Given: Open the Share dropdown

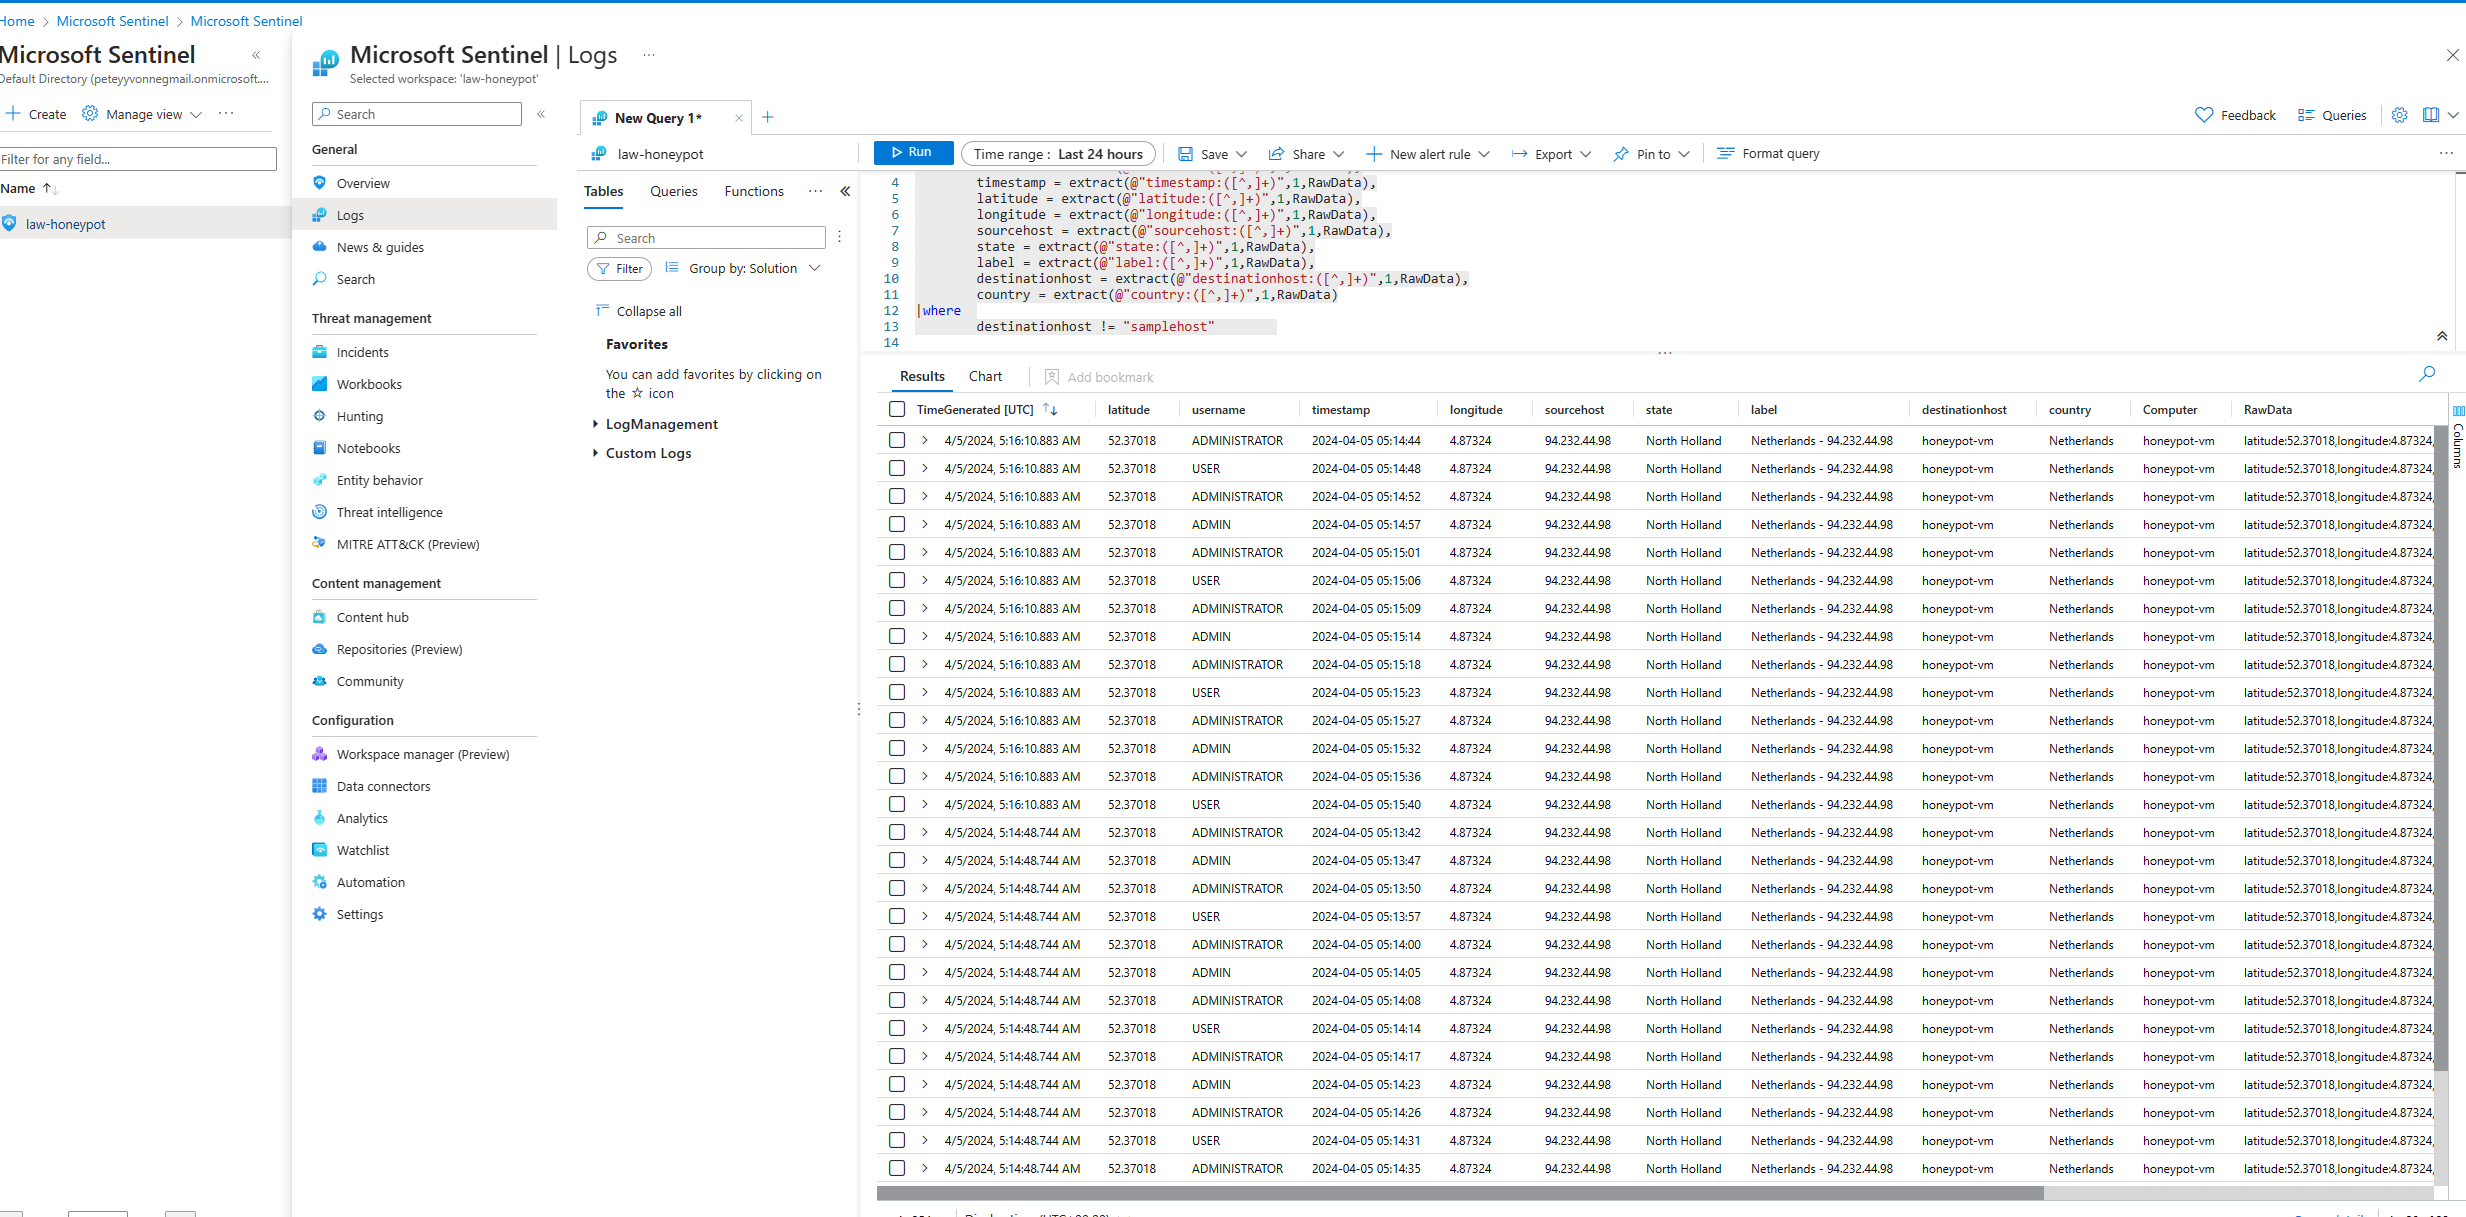Looking at the screenshot, I should click(x=1307, y=154).
